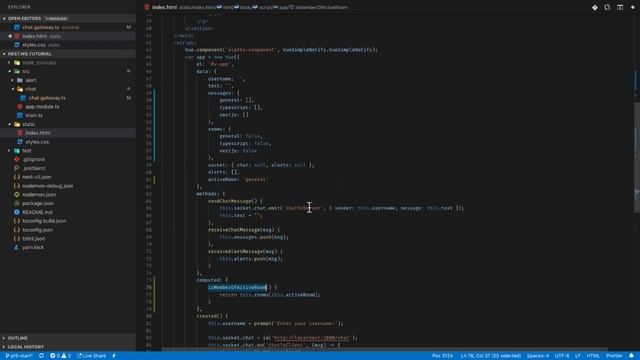Screen dimensions: 640x360
Task: Collapse the chat folder
Action: [x=31, y=89]
